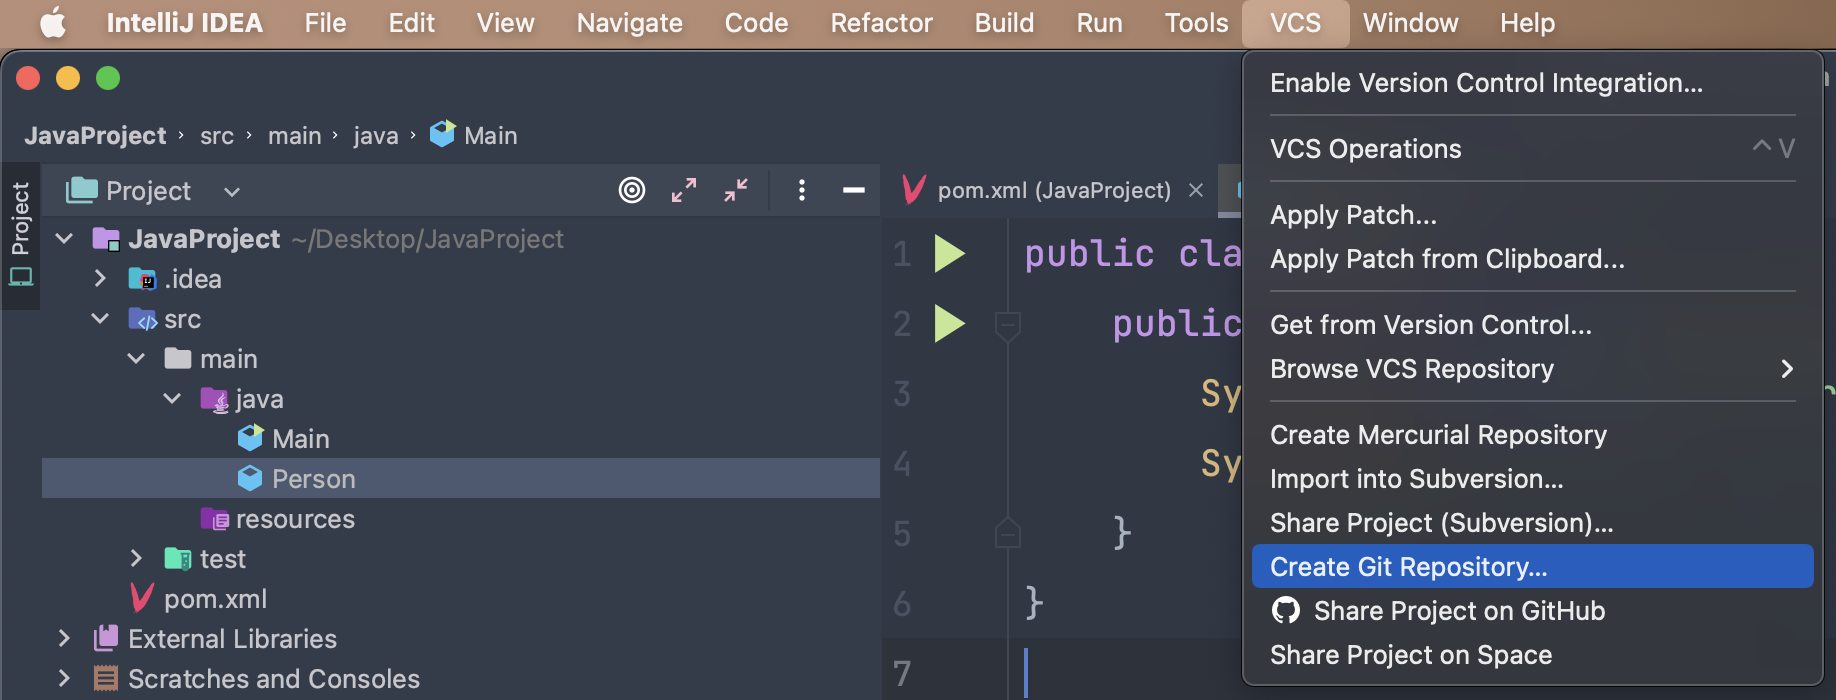Click the Collapse All icon in Project panel
The height and width of the screenshot is (700, 1836).
tap(736, 190)
